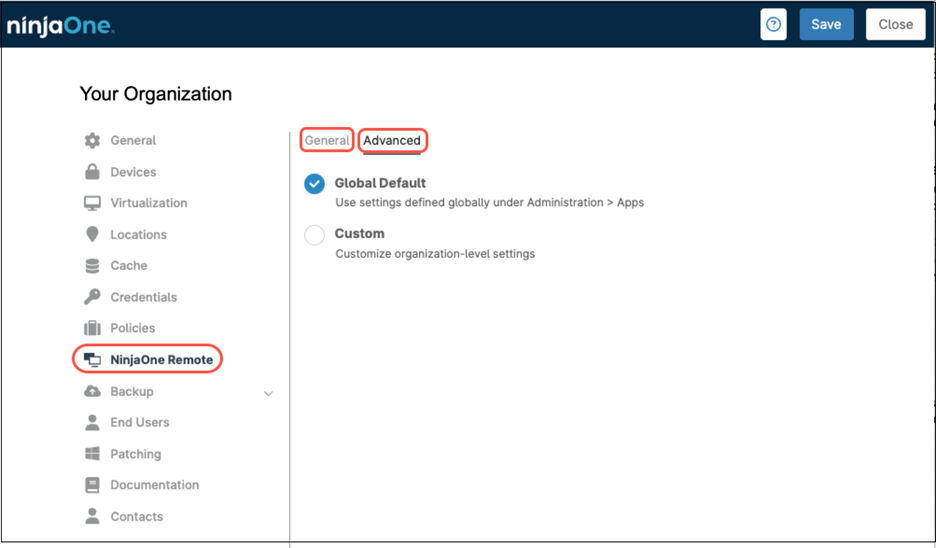
Task: Click the Patching Windows icon
Action: pyautogui.click(x=93, y=454)
